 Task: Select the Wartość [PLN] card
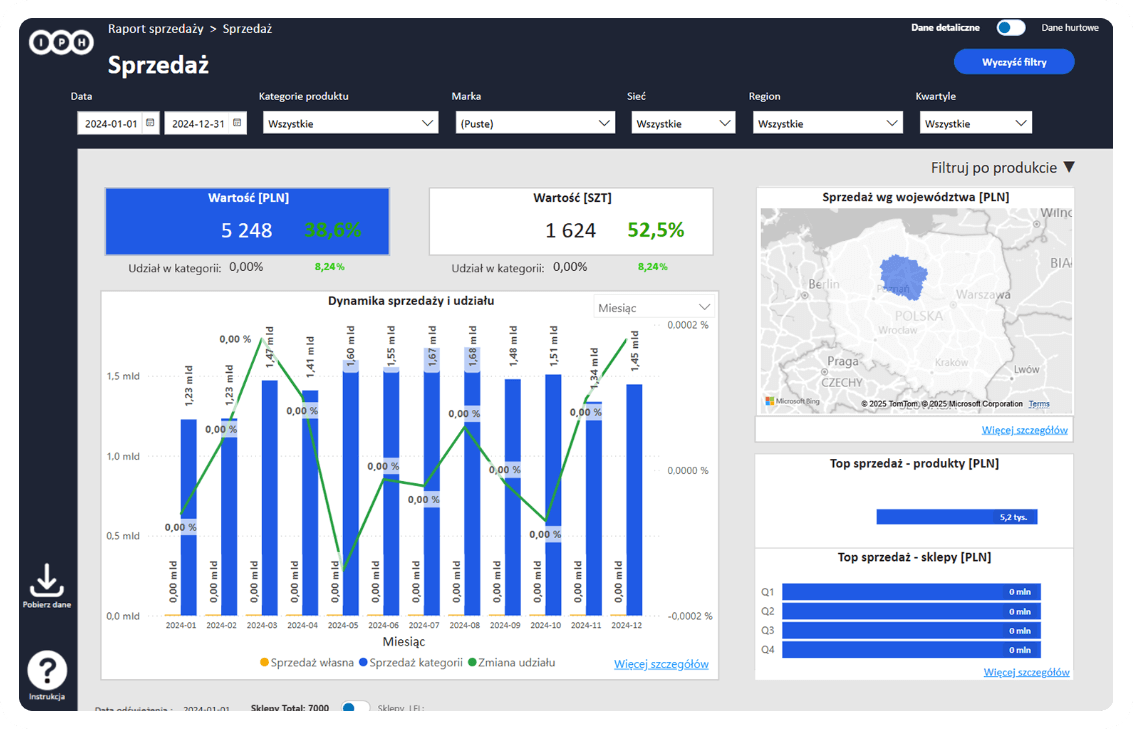point(247,222)
